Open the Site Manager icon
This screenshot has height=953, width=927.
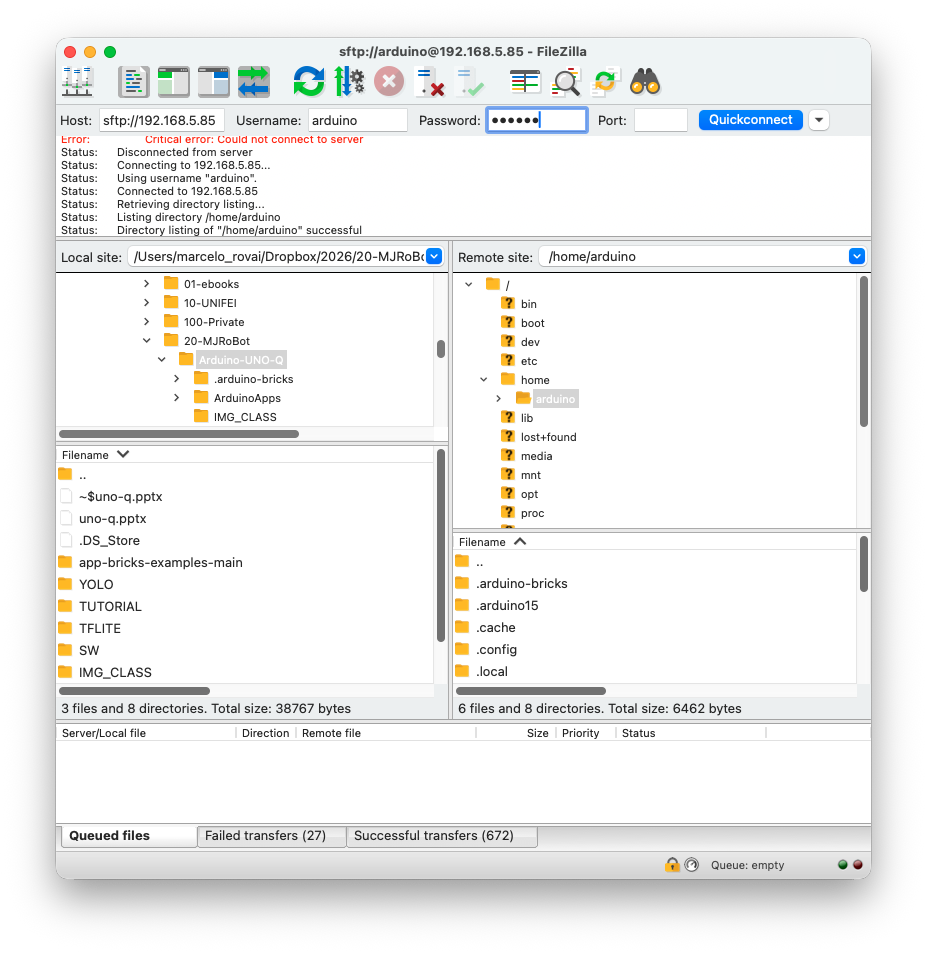[x=77, y=81]
